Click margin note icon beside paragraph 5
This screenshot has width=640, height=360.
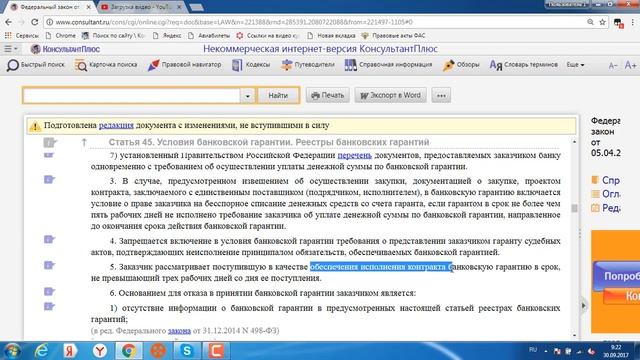point(49,265)
